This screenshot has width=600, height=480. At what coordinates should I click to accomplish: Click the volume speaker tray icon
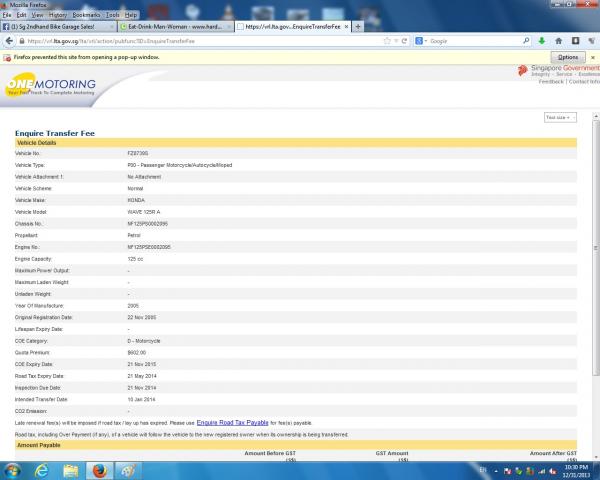pyautogui.click(x=553, y=471)
